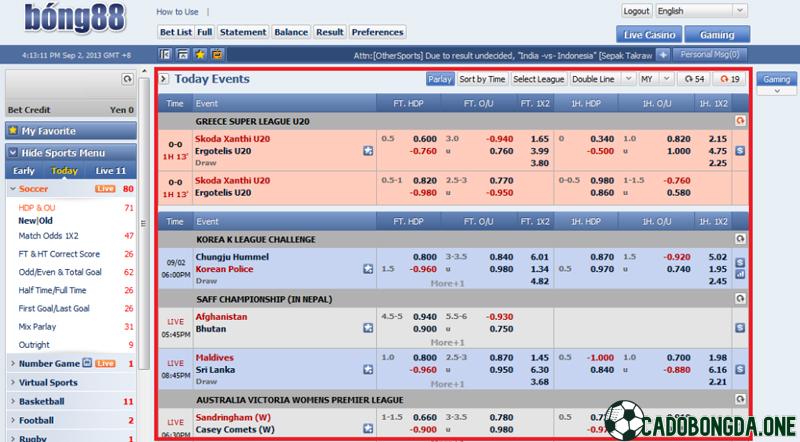This screenshot has height=442, width=800.
Task: Open the Result menu
Action: 330,32
